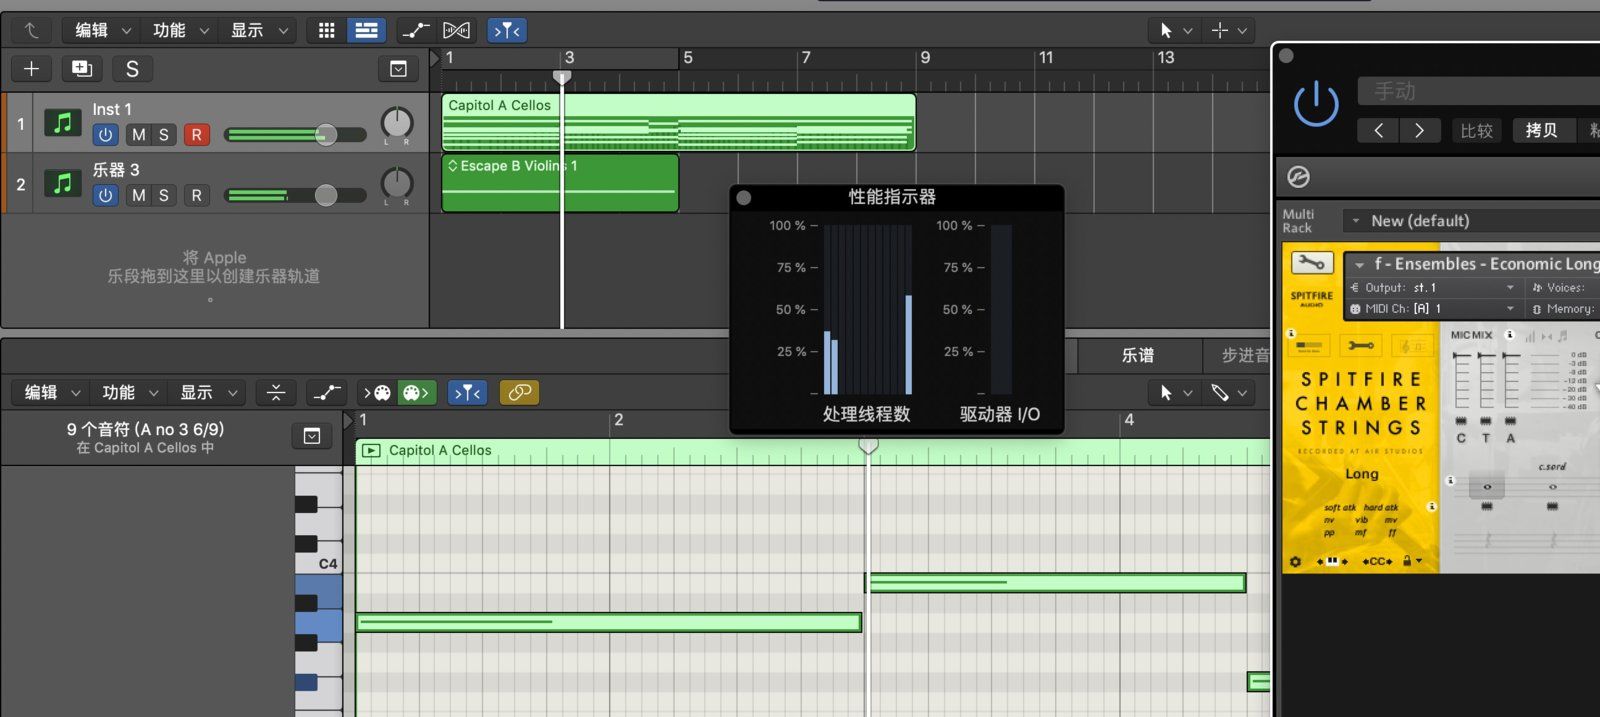Image resolution: width=1600 pixels, height=717 pixels.
Task: Click the global Solo S button in track header
Action: click(132, 69)
